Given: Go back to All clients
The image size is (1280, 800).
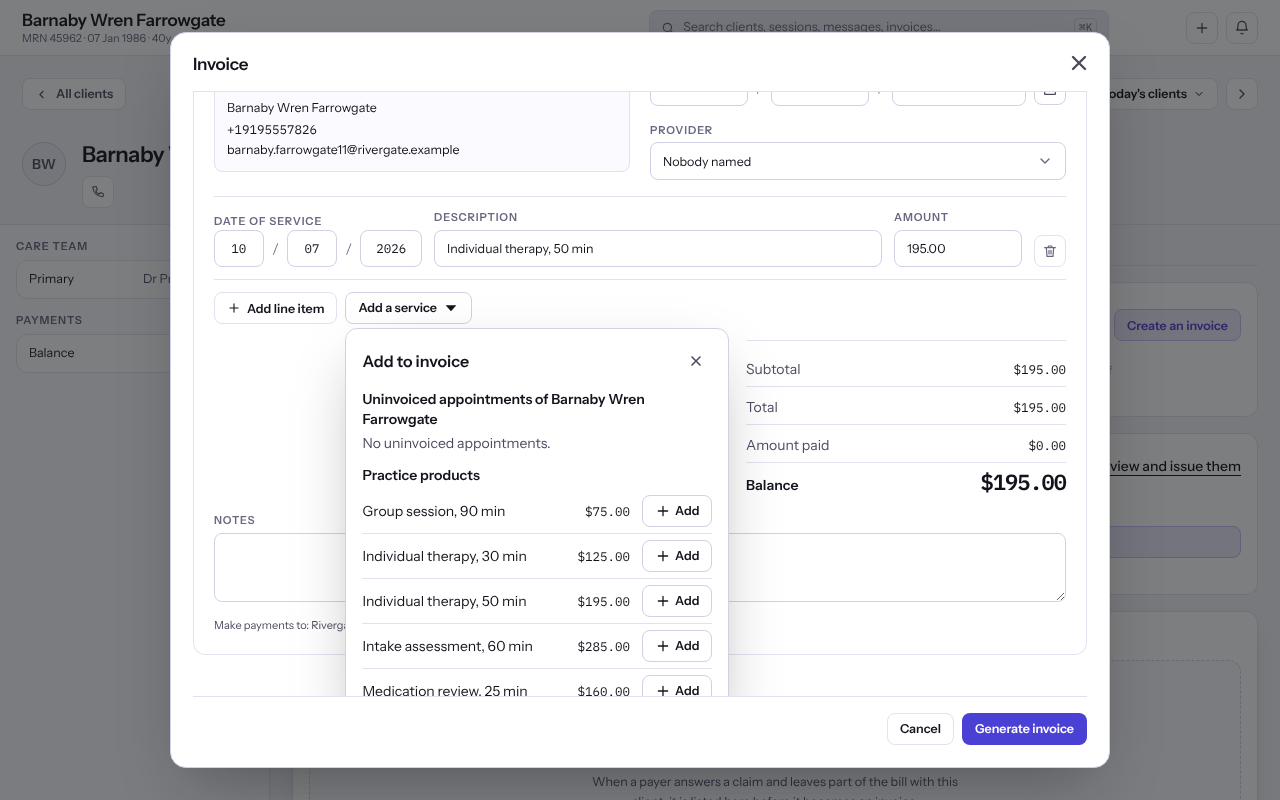Looking at the screenshot, I should coord(74,94).
